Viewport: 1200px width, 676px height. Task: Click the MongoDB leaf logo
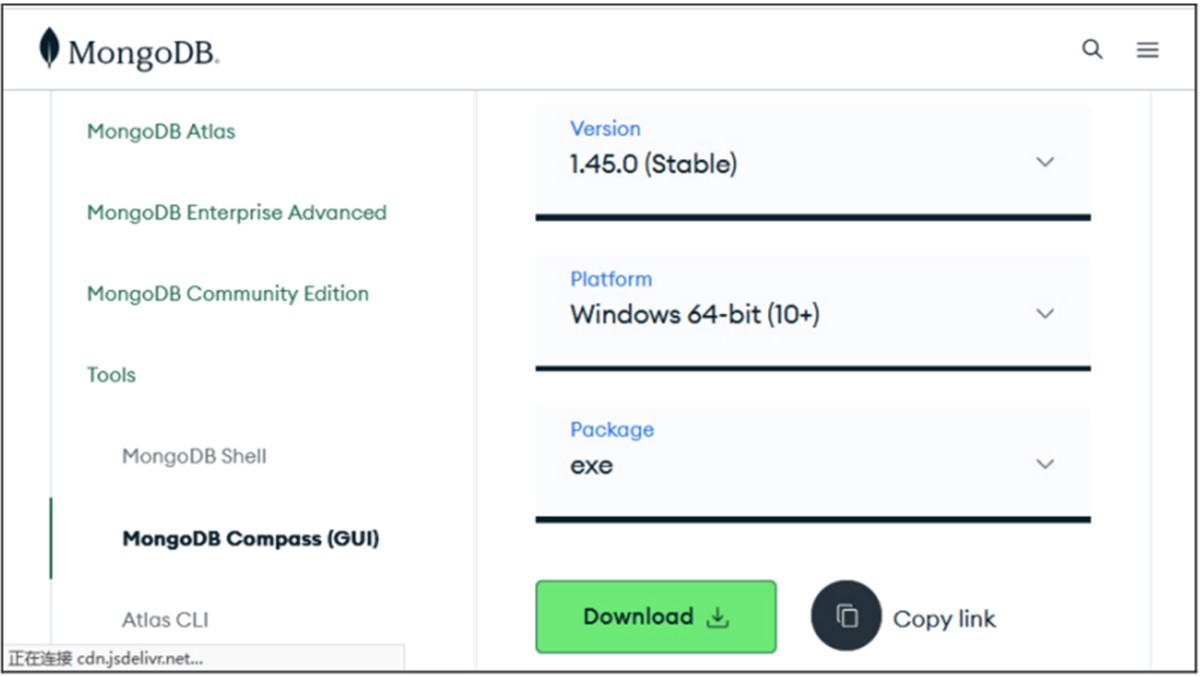pyautogui.click(x=48, y=48)
